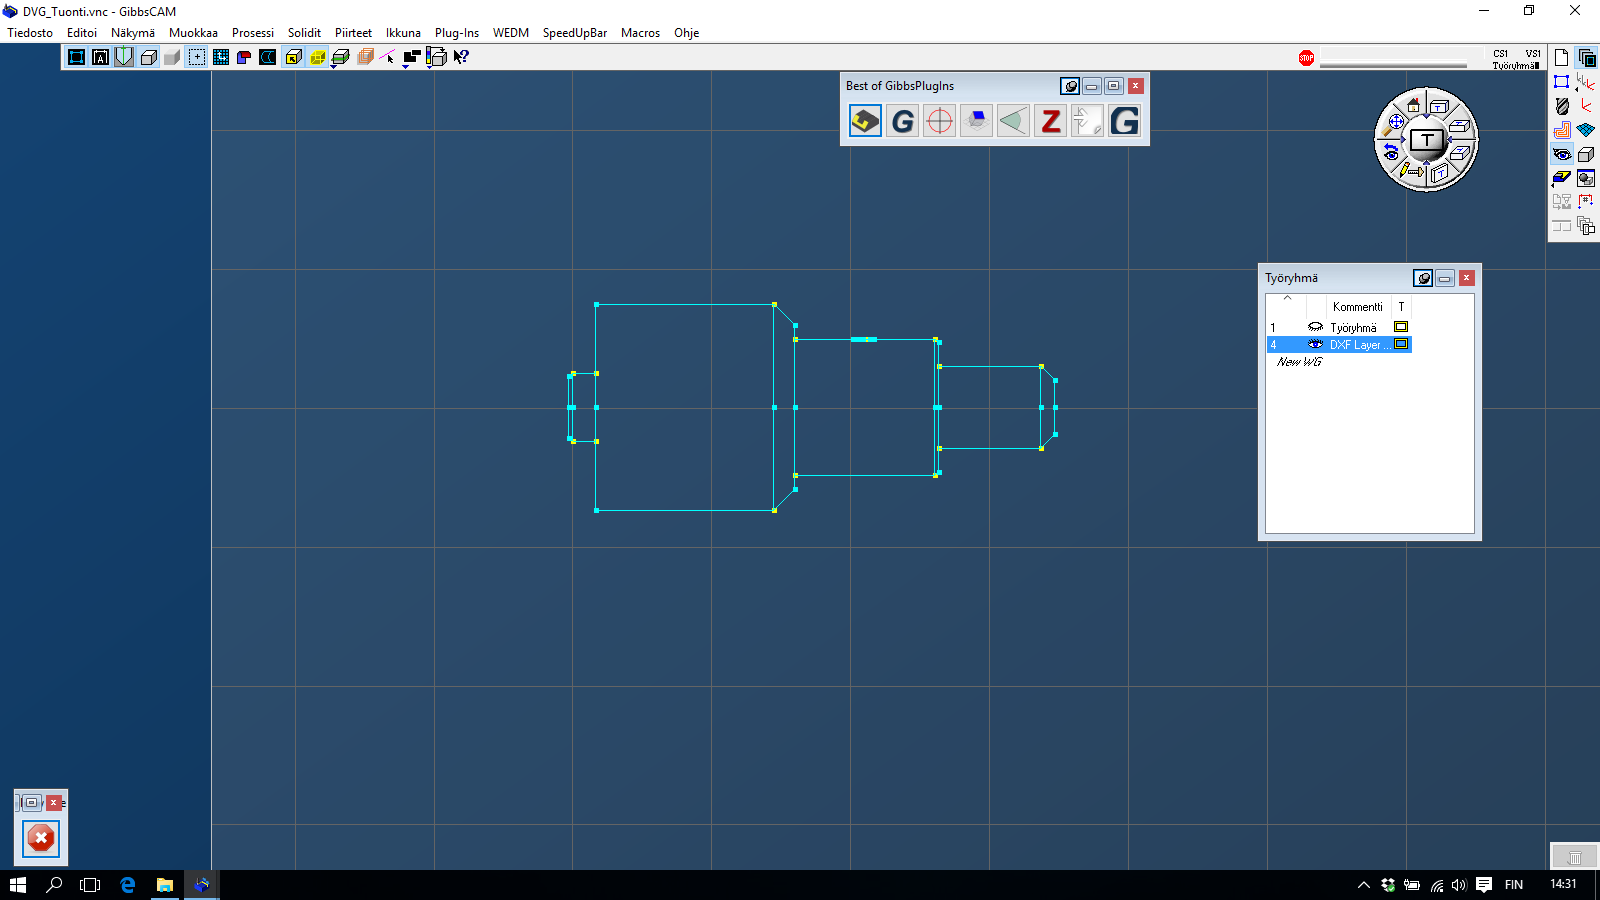The width and height of the screenshot is (1600, 900).
Task: Click the large dark G plugin icon
Action: click(1124, 121)
